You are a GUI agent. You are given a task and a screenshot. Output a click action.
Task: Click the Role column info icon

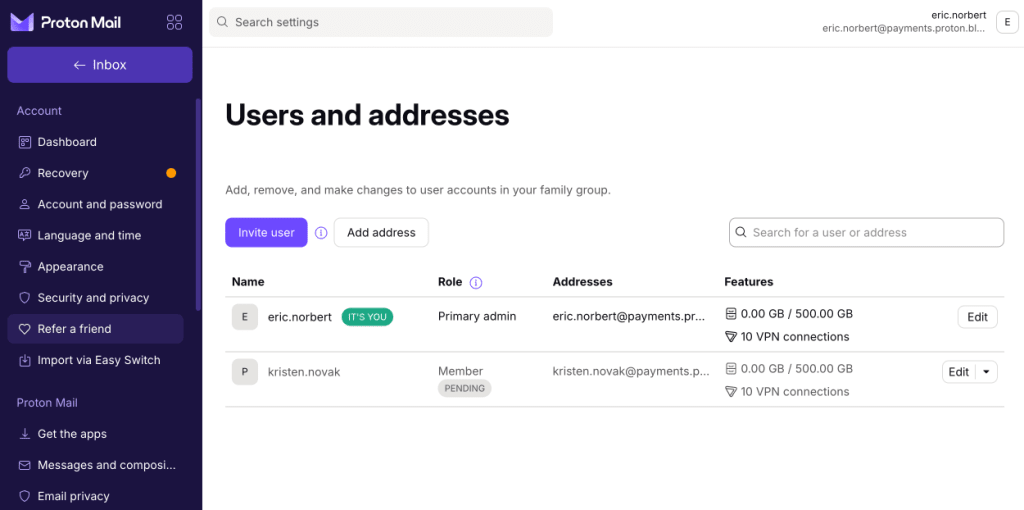tap(476, 283)
